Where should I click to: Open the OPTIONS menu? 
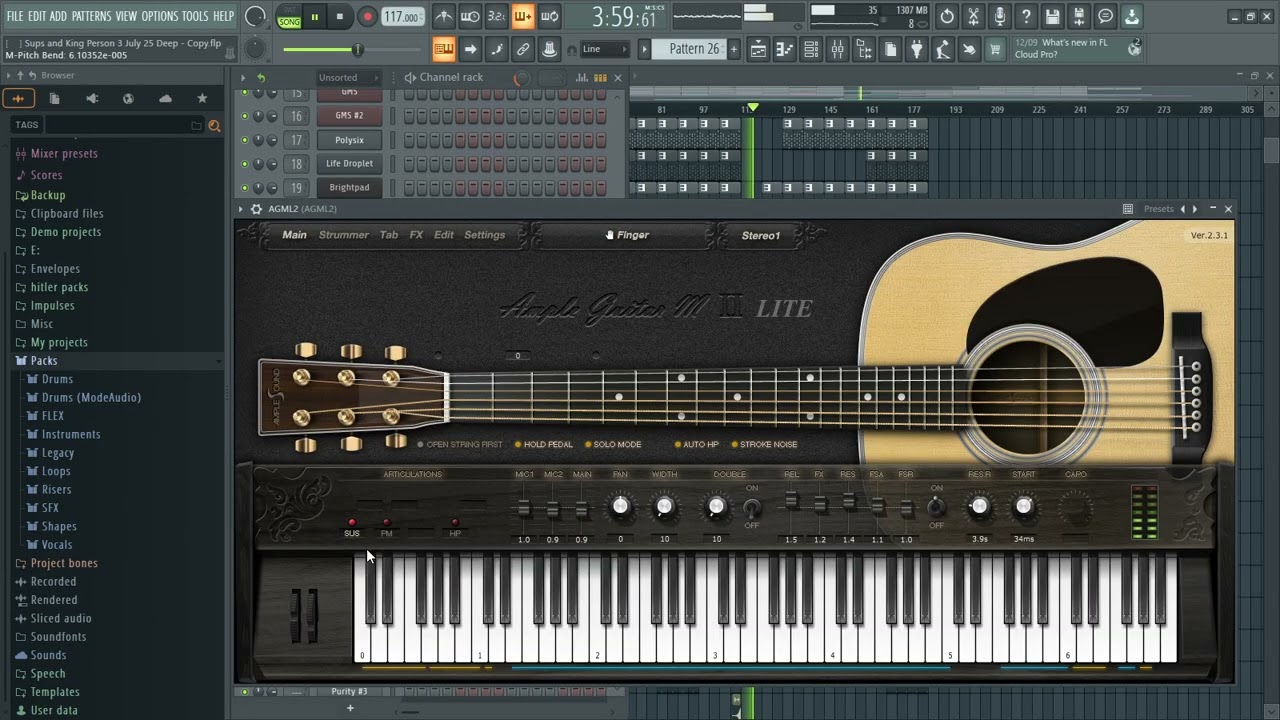click(159, 16)
